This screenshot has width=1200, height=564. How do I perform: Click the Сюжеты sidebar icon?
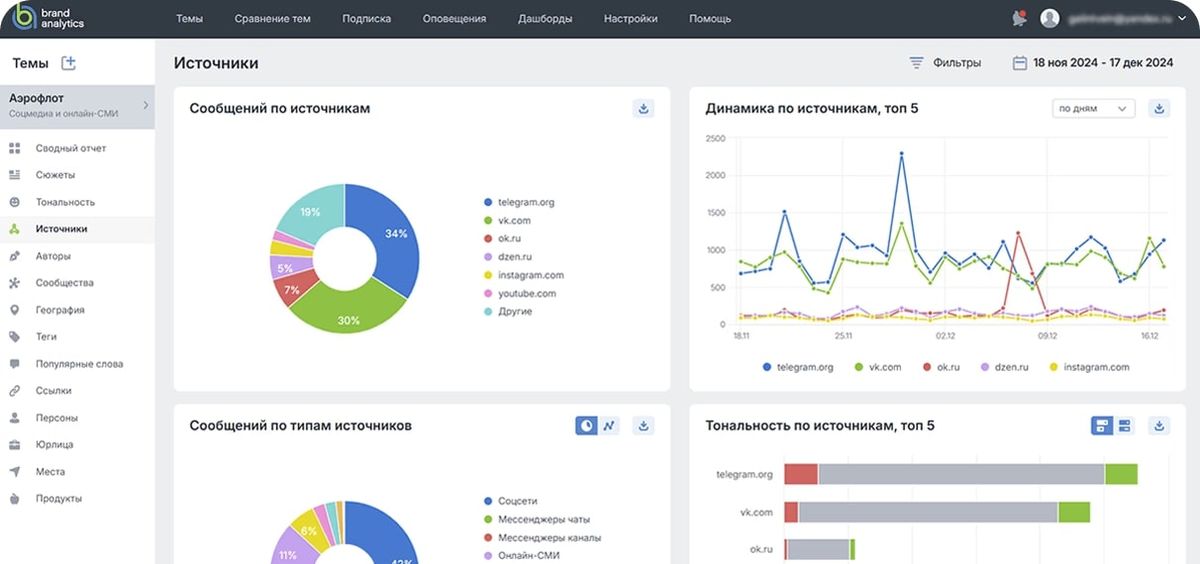pos(14,175)
